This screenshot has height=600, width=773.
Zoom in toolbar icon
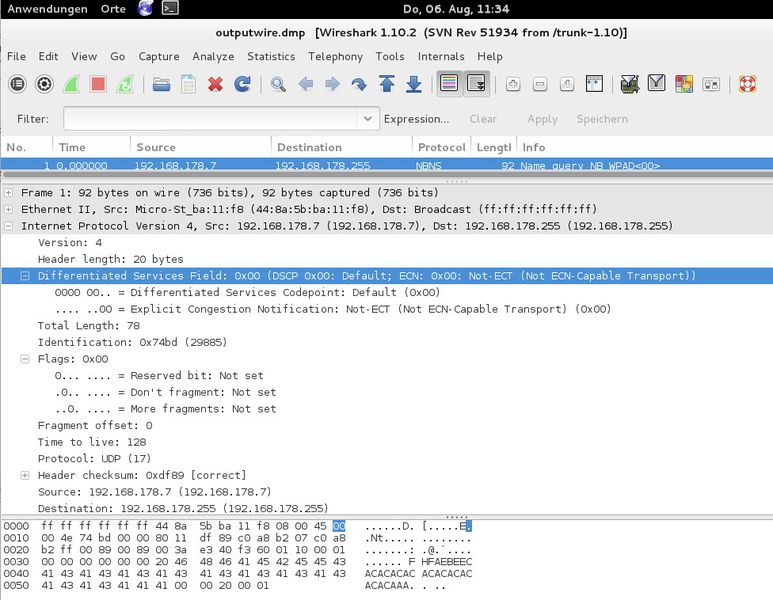(513, 84)
